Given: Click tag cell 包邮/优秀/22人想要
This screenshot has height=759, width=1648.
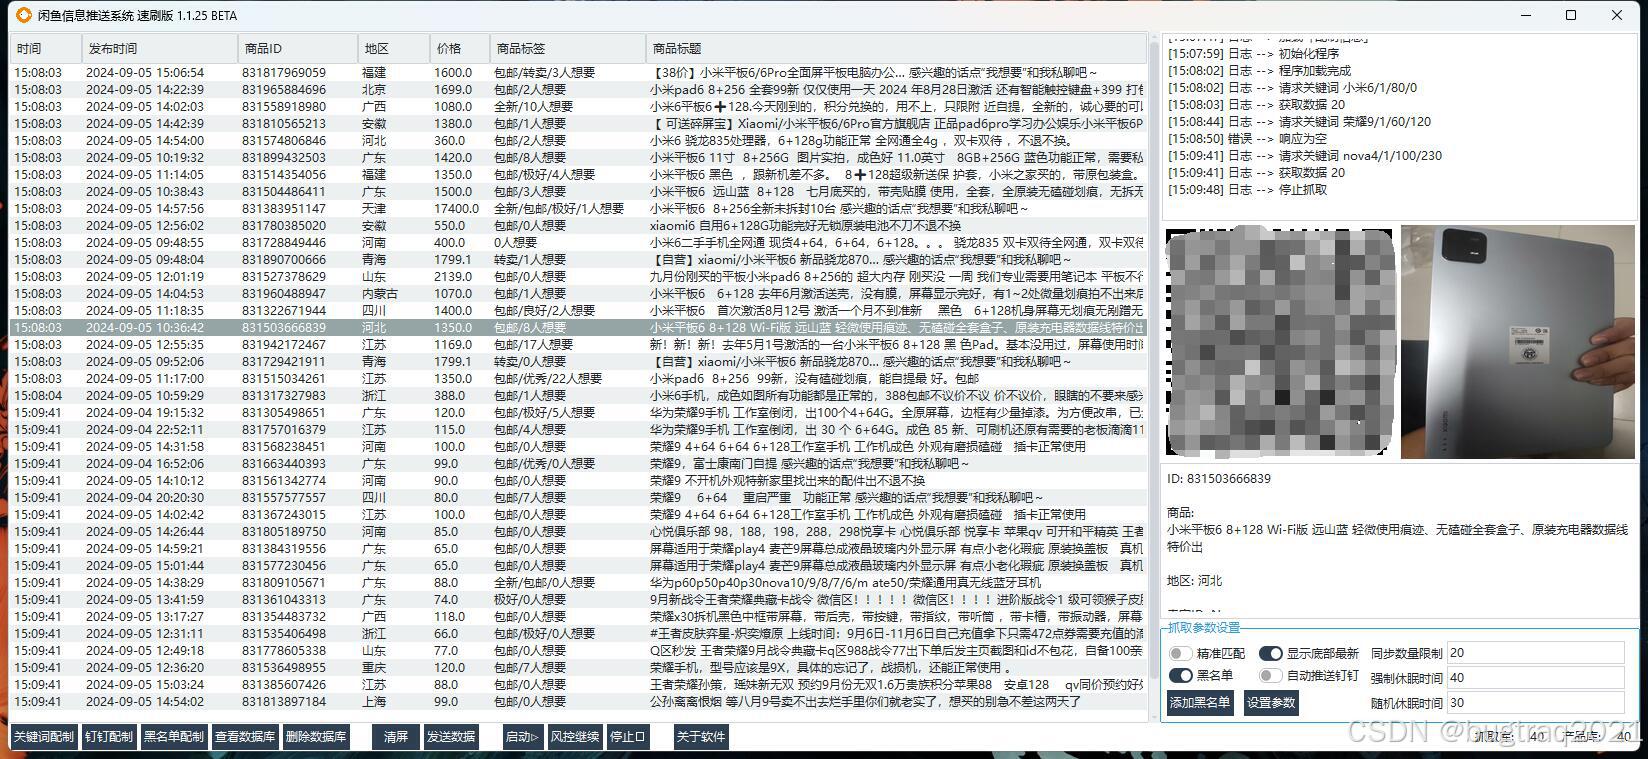Looking at the screenshot, I should coord(547,379).
